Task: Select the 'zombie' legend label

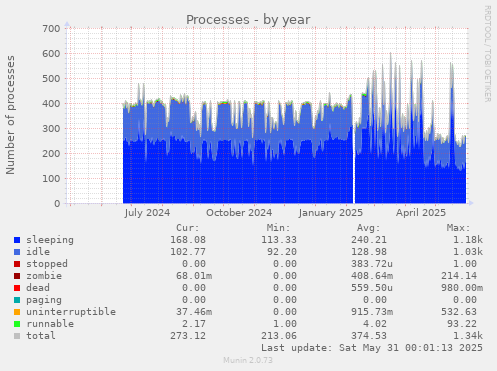Action: [44, 276]
